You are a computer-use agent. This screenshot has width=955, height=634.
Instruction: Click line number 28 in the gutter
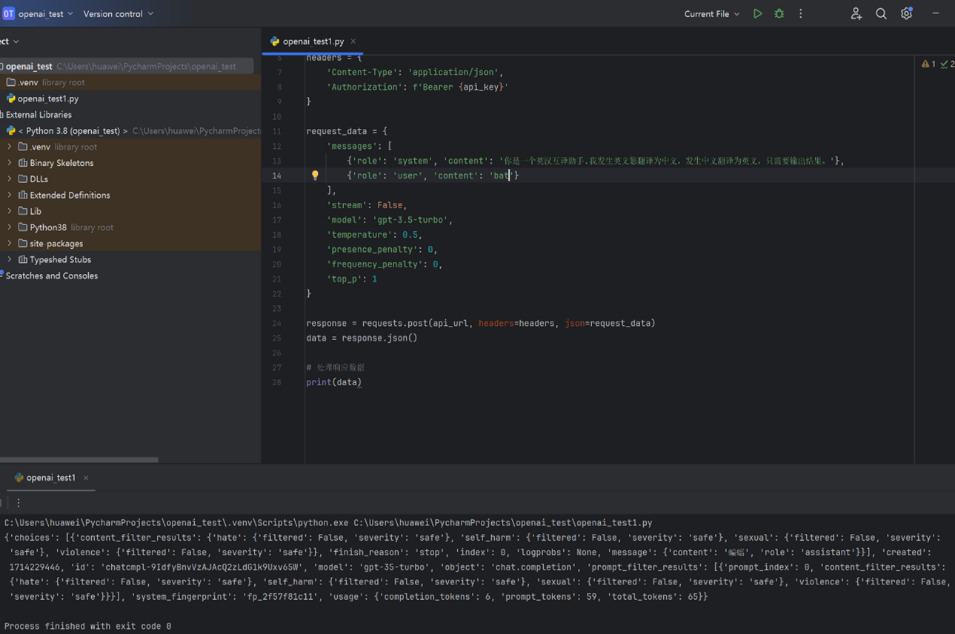[x=277, y=382]
